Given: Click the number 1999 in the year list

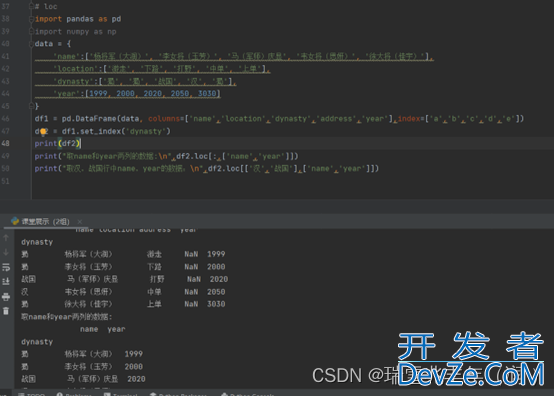Looking at the screenshot, I should tap(98, 94).
